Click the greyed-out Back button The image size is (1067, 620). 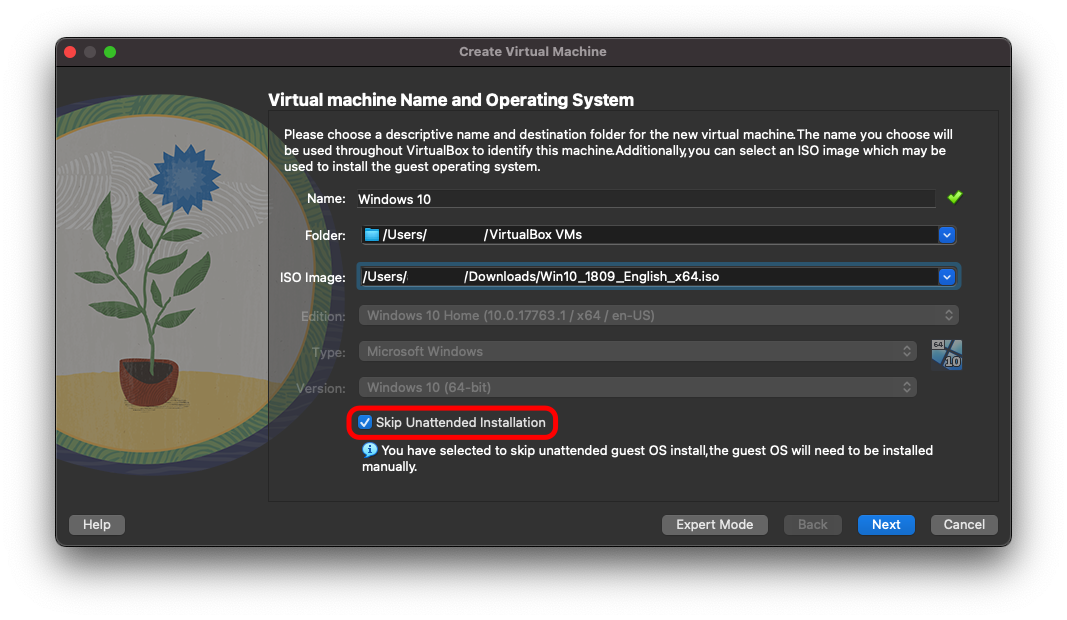click(x=812, y=525)
